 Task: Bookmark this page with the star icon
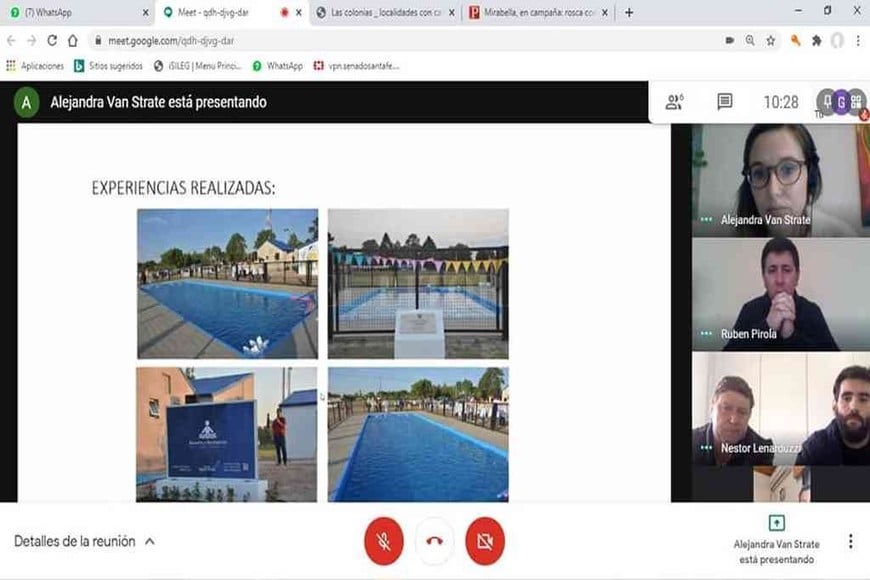(x=770, y=41)
